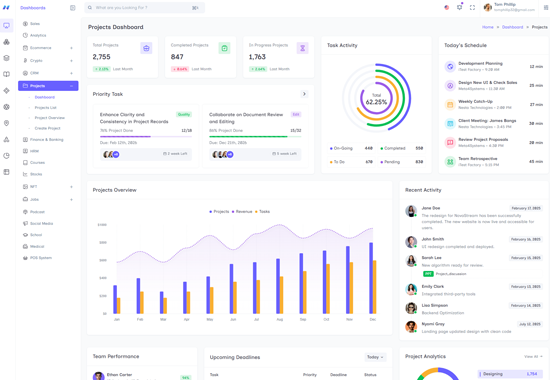The height and width of the screenshot is (380, 550).
Task: Click the In Progress Projects hourglass icon
Action: [x=302, y=48]
